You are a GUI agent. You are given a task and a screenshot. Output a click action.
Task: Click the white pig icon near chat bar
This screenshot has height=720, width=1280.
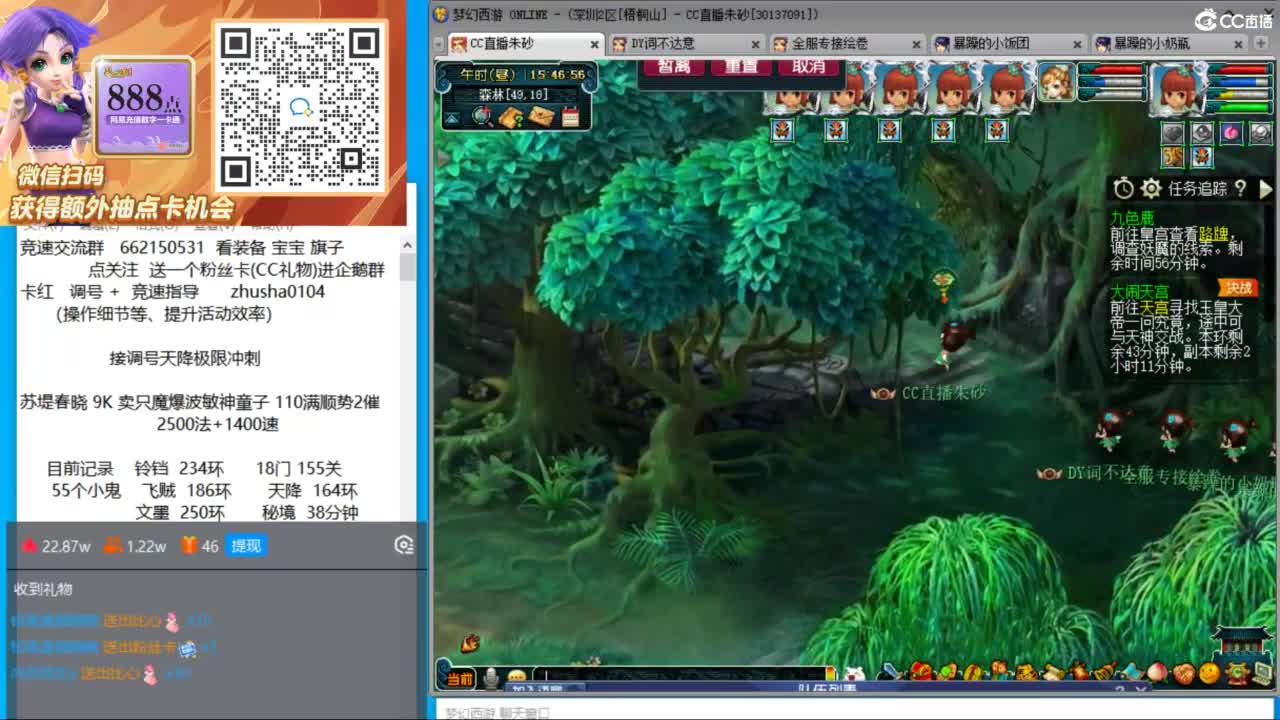(x=853, y=674)
